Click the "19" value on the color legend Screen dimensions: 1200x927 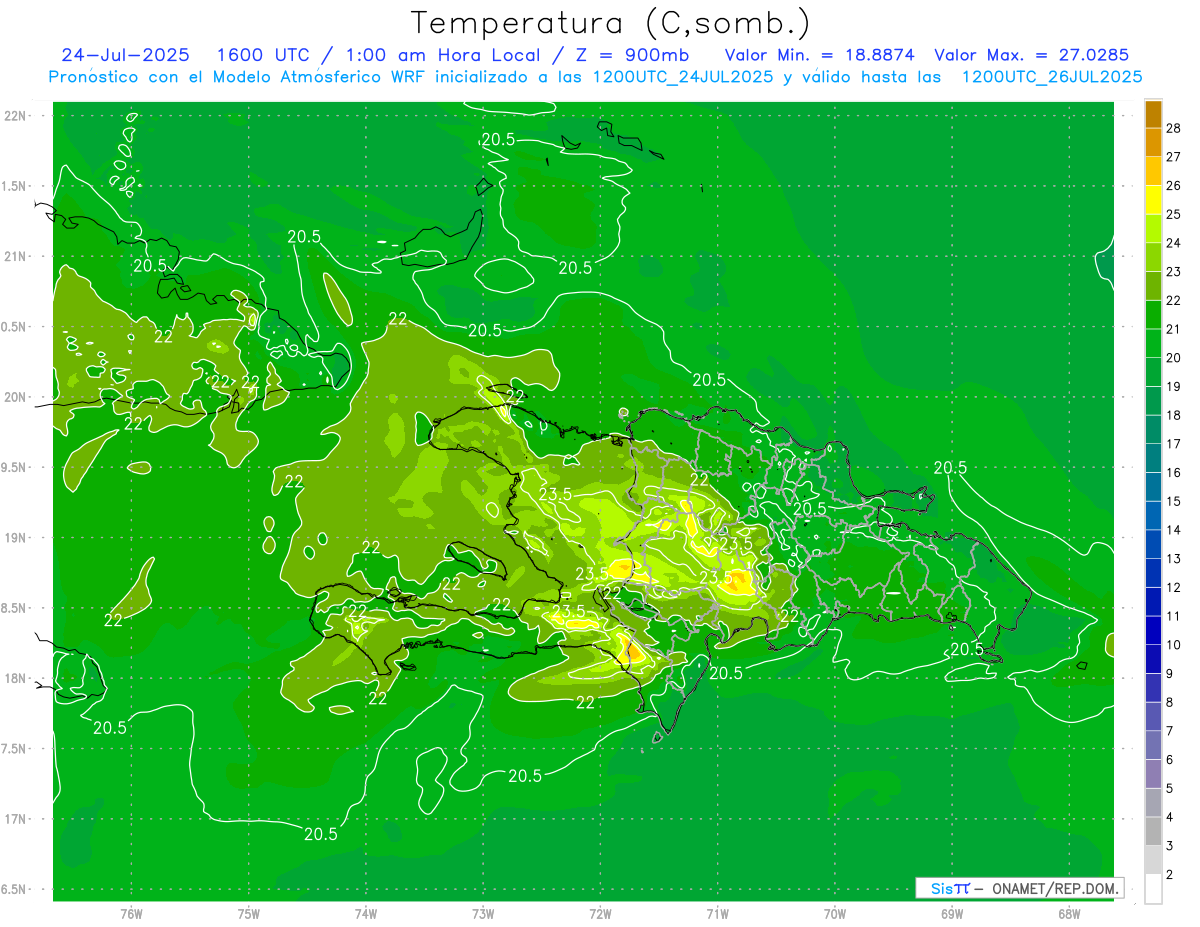tap(1174, 386)
